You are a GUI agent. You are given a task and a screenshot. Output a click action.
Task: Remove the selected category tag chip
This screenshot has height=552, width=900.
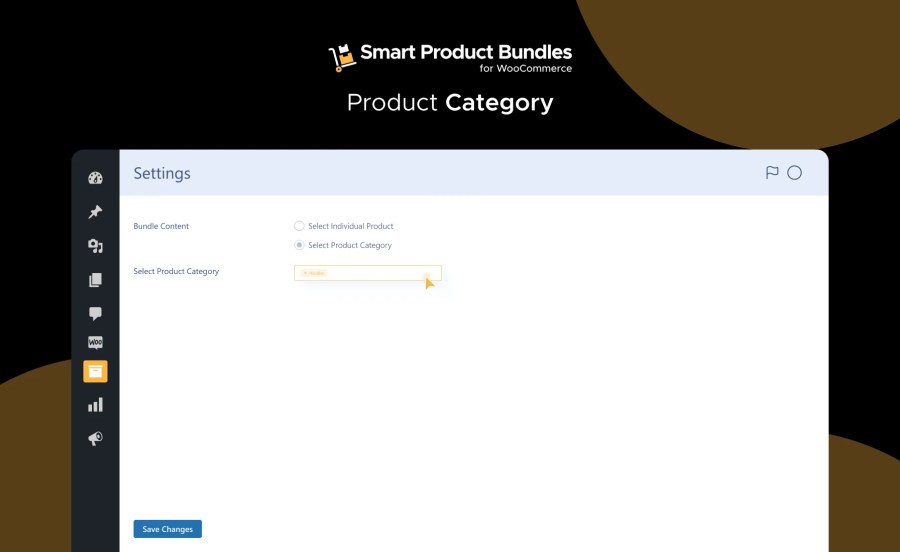[x=305, y=273]
